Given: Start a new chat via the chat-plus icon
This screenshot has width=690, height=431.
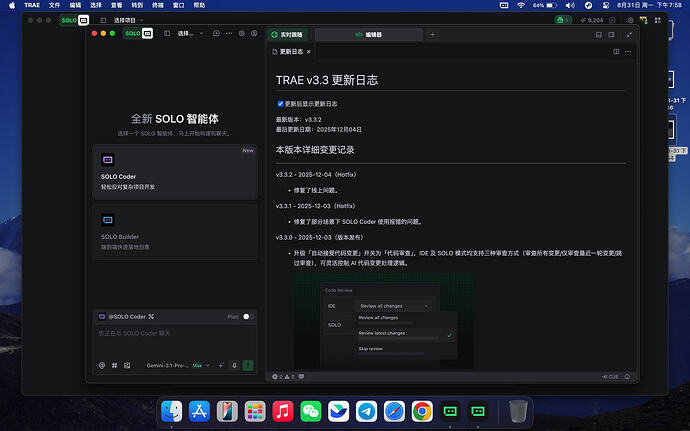Looking at the screenshot, I should pyautogui.click(x=216, y=33).
